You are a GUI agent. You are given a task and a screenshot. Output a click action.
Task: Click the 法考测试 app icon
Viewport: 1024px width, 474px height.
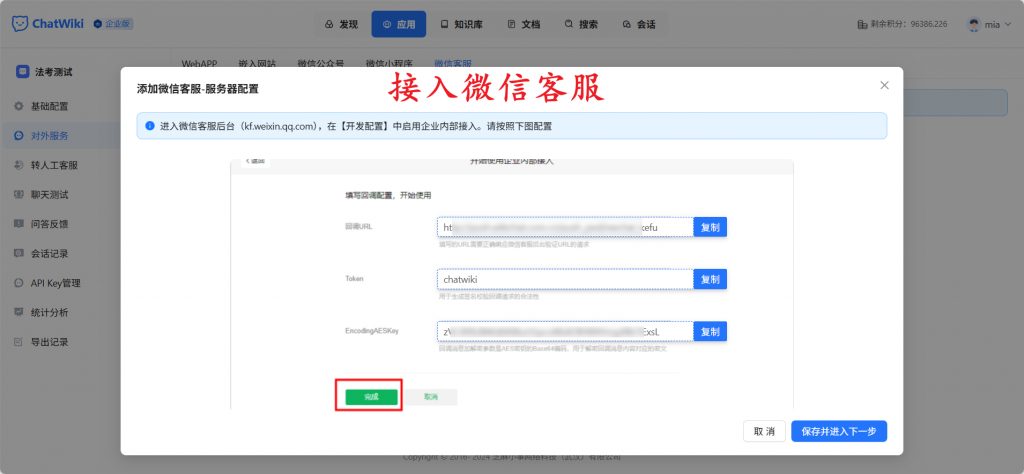[23, 72]
